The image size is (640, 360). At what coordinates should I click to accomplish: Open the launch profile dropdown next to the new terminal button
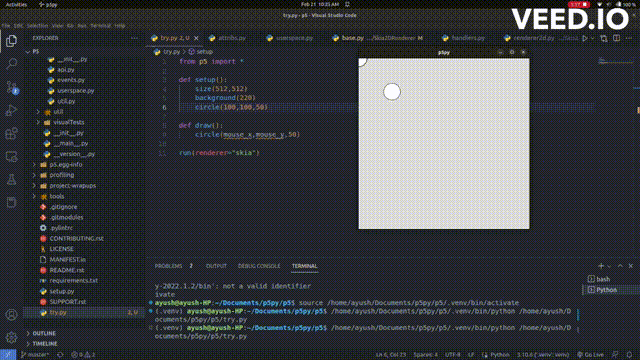click(609, 267)
